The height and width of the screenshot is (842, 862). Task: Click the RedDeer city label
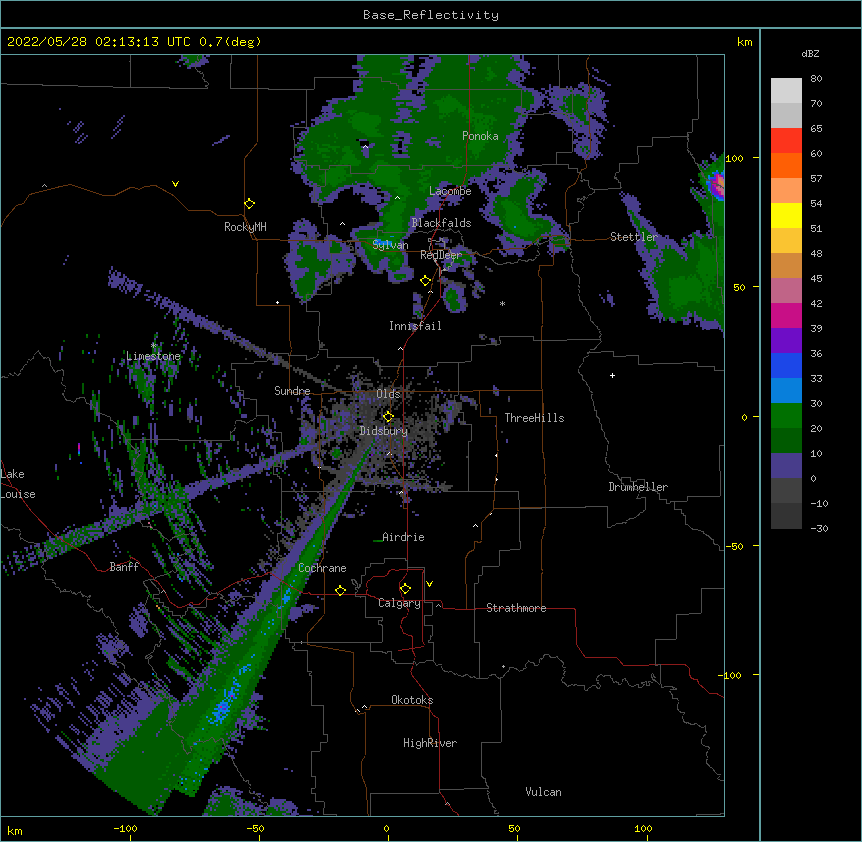[x=441, y=255]
